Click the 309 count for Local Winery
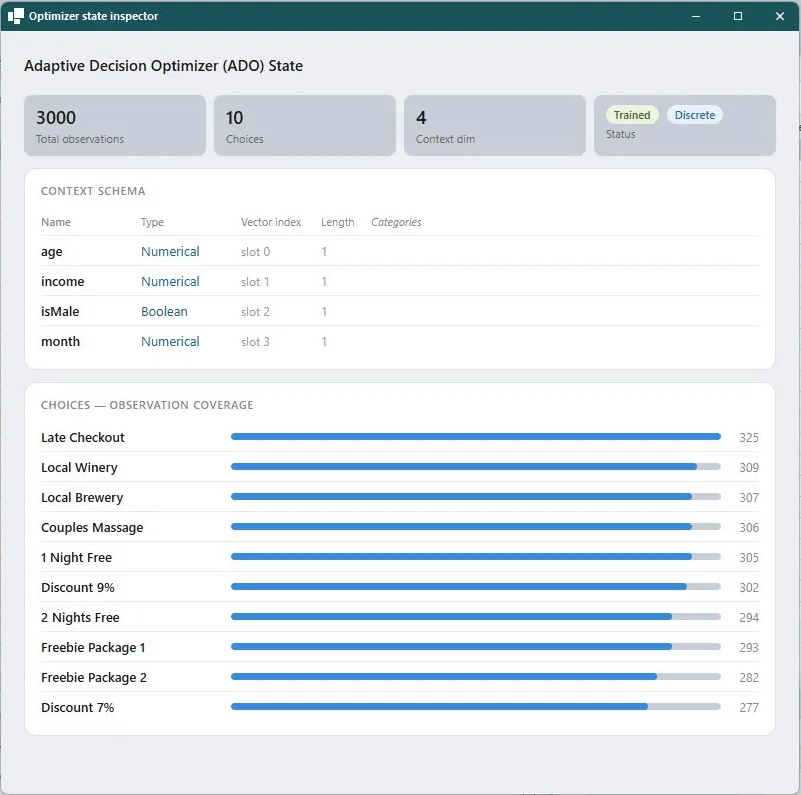Image resolution: width=801 pixels, height=795 pixels. pyautogui.click(x=748, y=467)
